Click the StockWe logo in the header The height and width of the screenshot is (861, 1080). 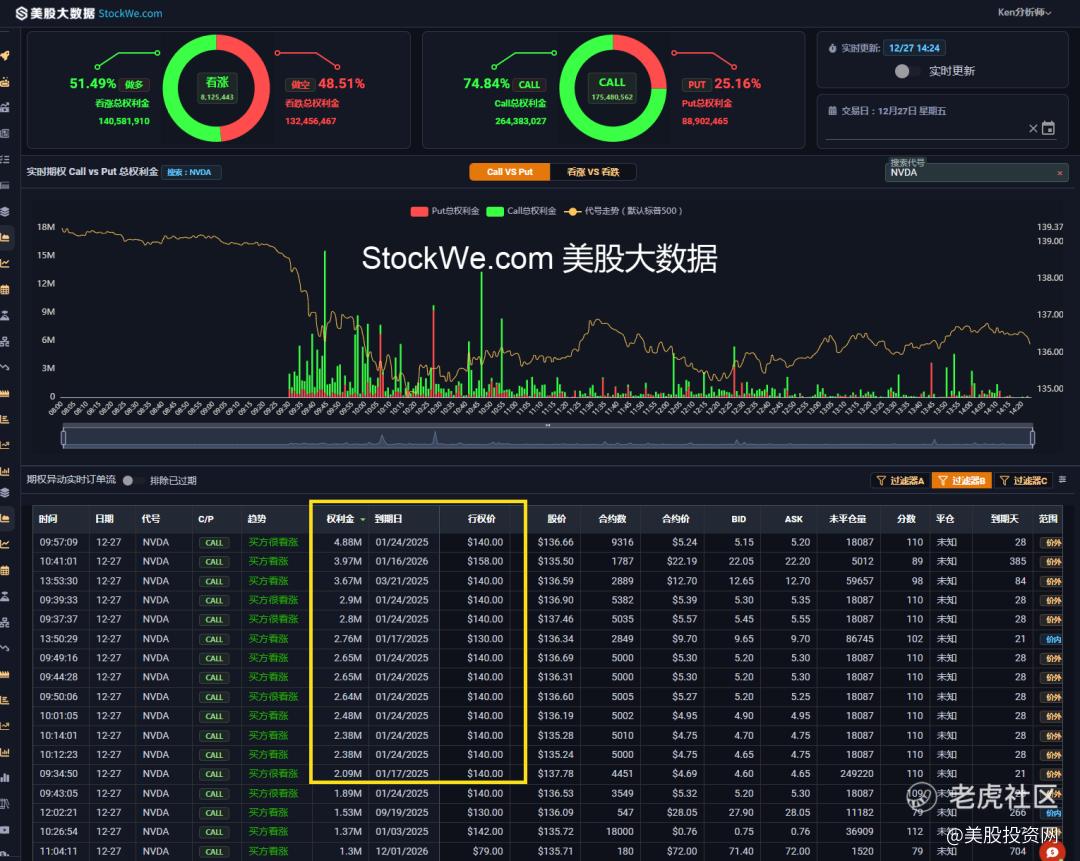click(x=89, y=13)
